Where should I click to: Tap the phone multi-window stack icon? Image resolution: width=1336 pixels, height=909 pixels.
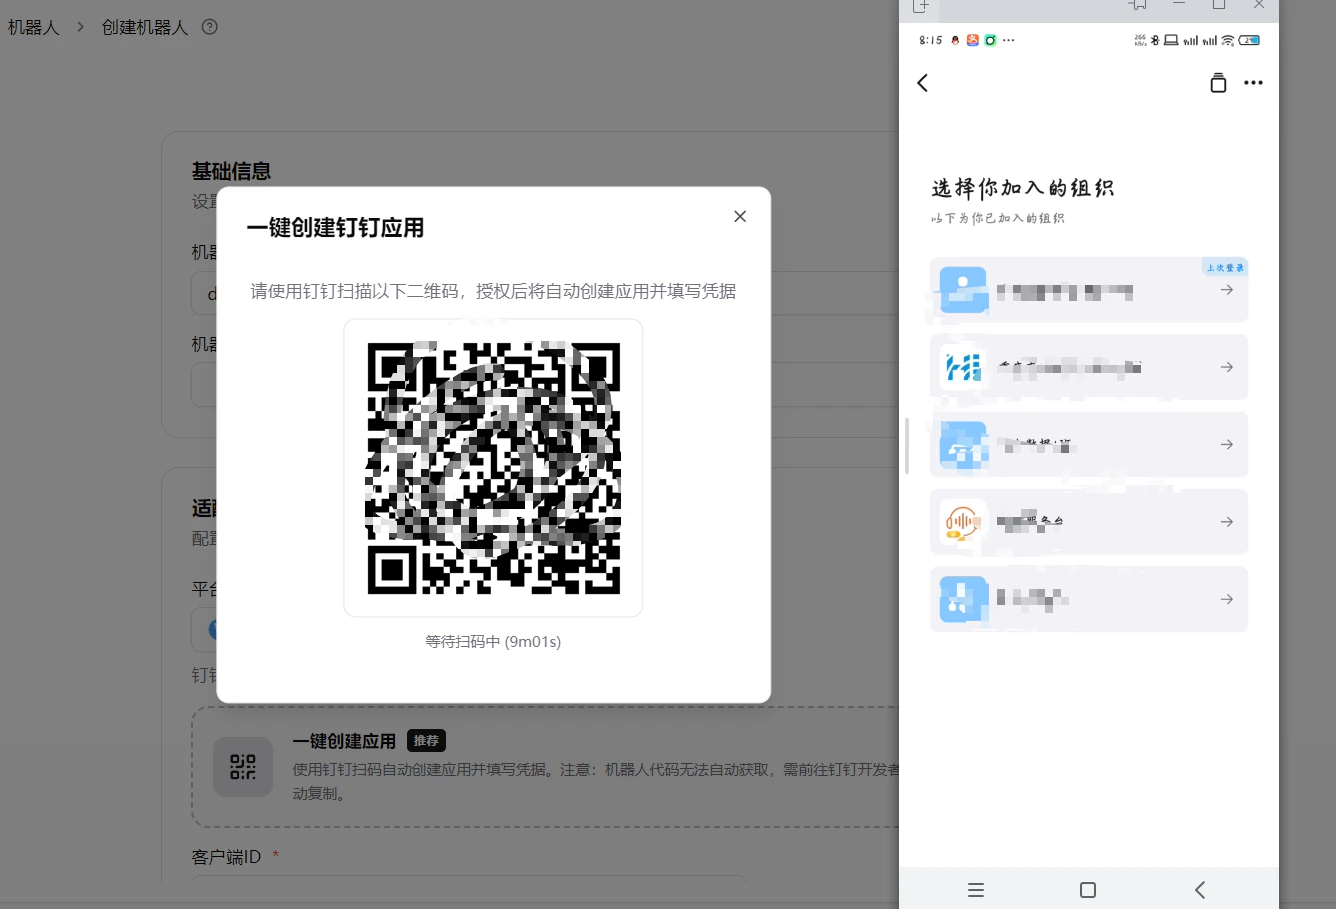pyautogui.click(x=1218, y=83)
